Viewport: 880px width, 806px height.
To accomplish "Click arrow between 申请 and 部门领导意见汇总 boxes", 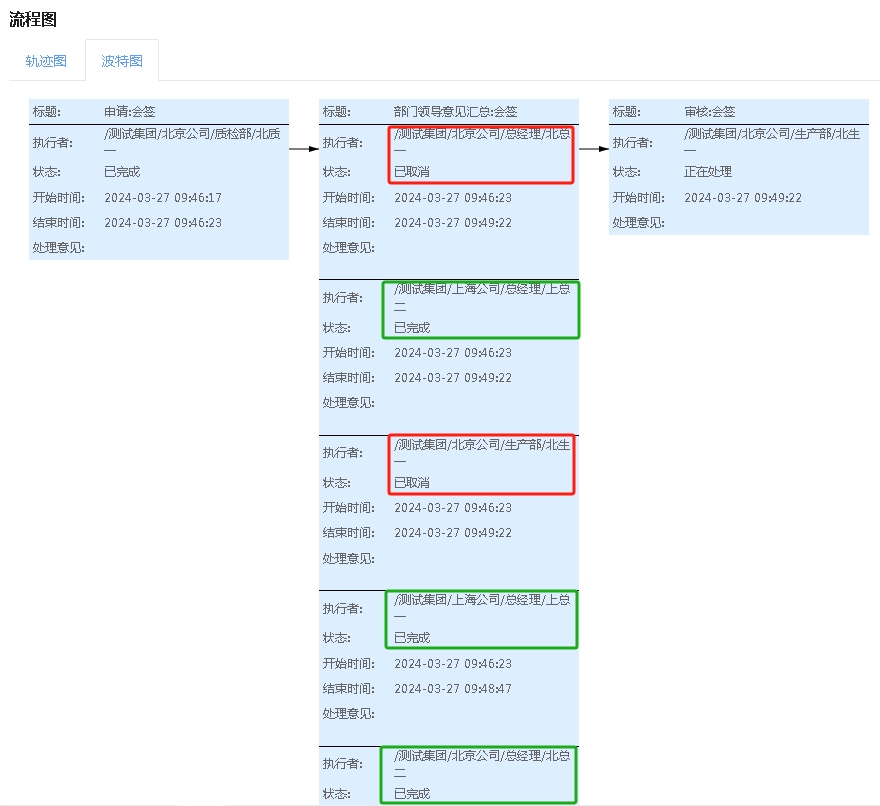I will click(304, 149).
